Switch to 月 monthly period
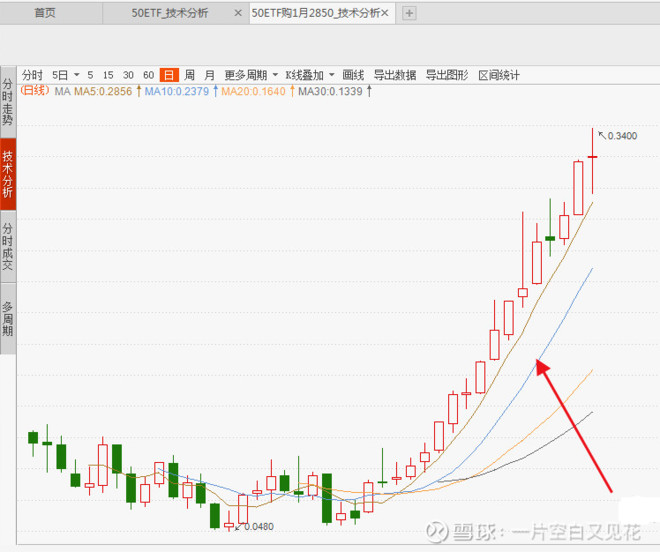Viewport: 660px width, 552px height. [210, 75]
